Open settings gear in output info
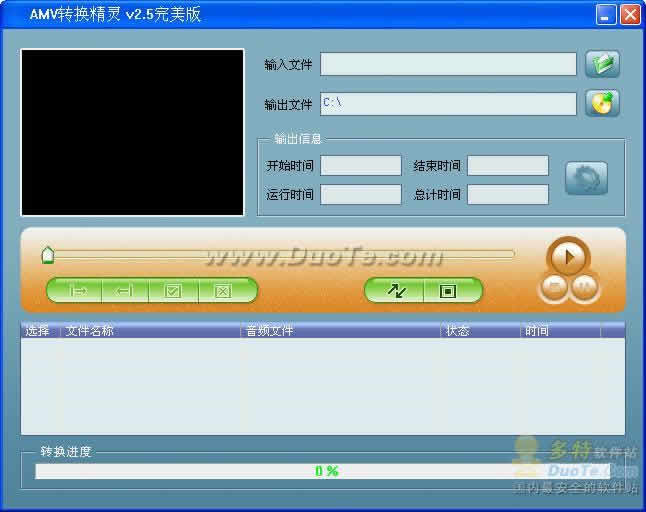646x512 pixels. pos(586,178)
